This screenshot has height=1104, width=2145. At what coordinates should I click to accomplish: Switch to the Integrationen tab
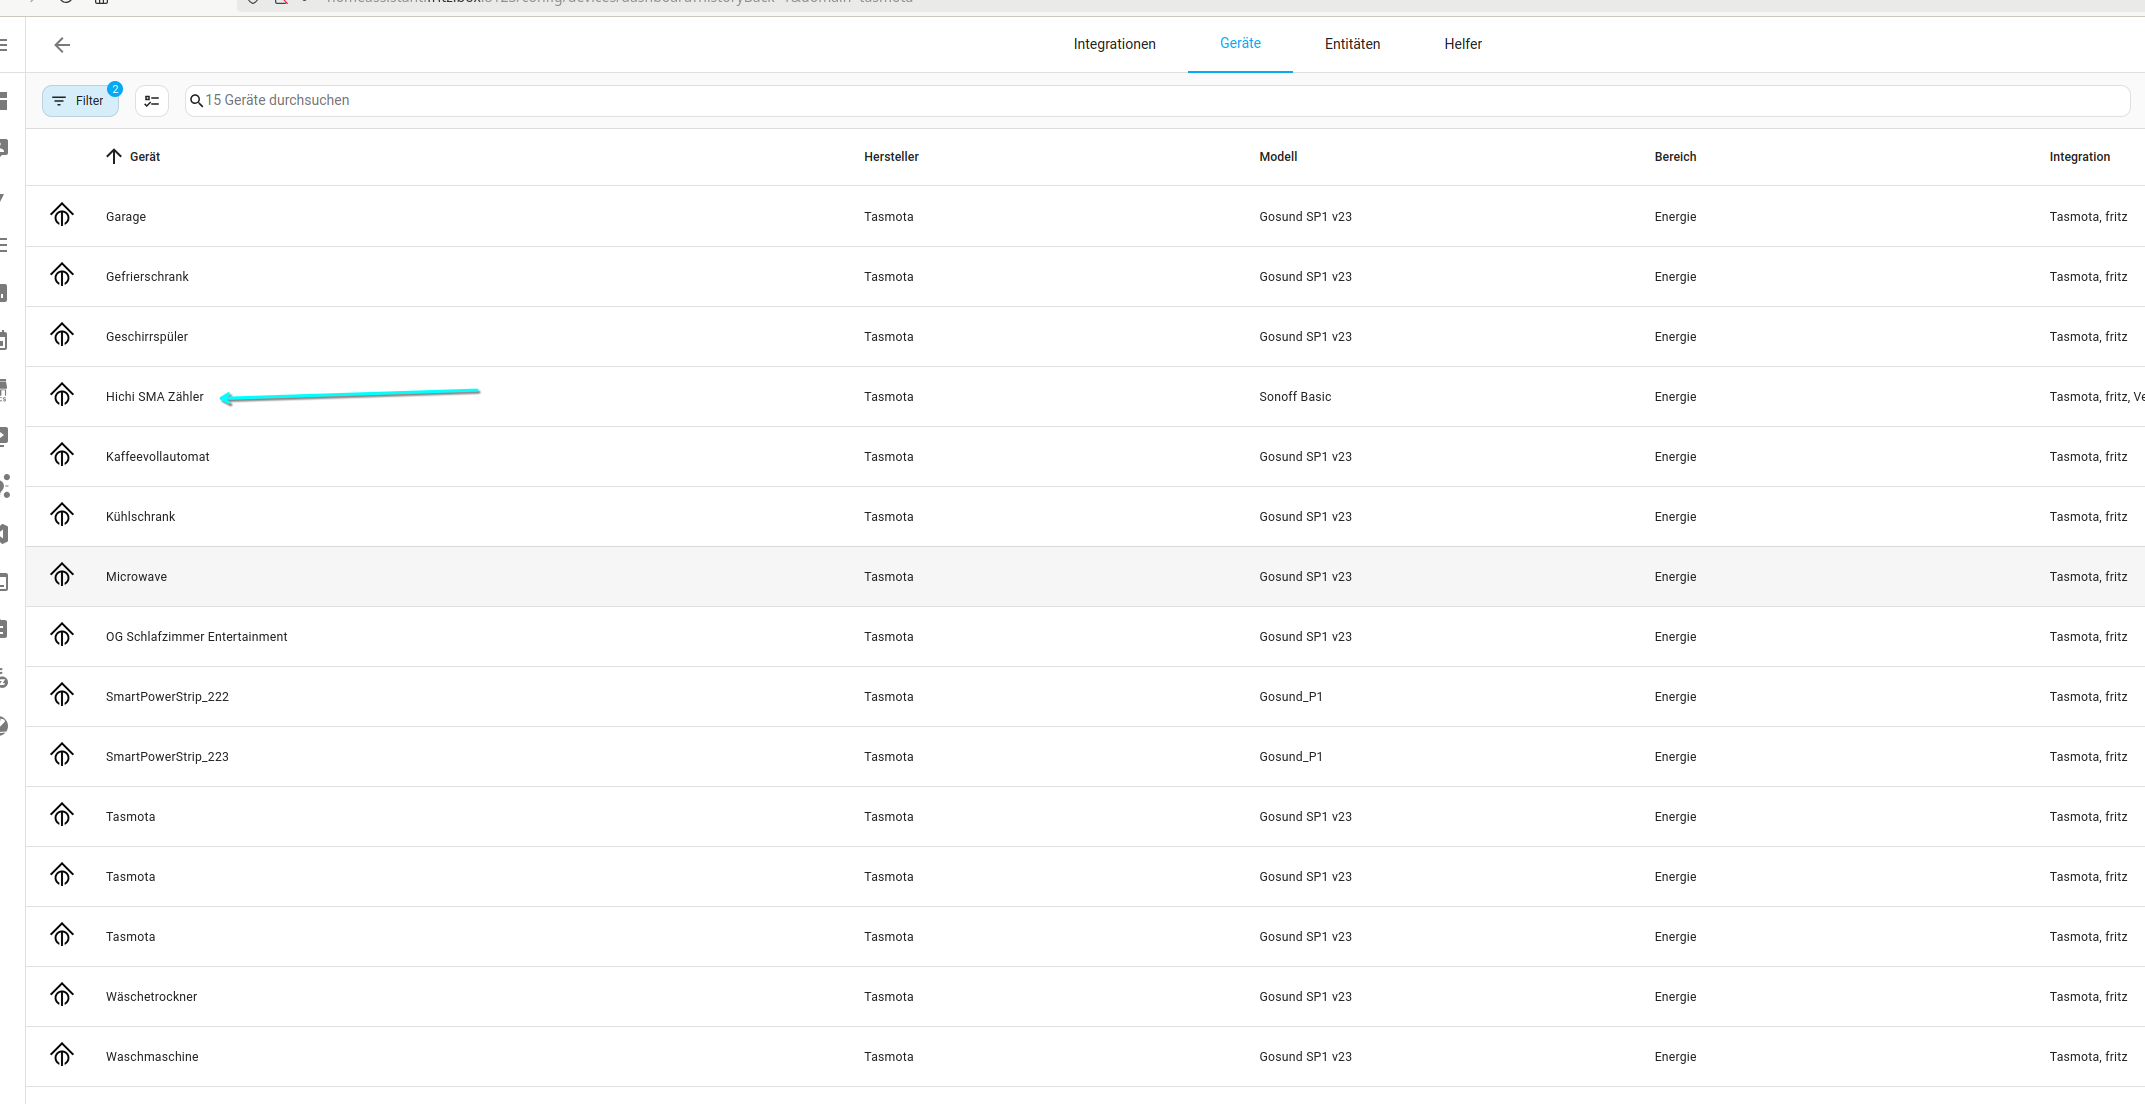(1114, 44)
